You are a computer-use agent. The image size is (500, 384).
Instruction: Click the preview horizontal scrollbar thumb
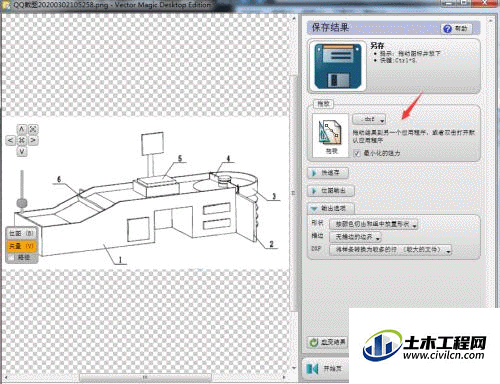coord(145,377)
